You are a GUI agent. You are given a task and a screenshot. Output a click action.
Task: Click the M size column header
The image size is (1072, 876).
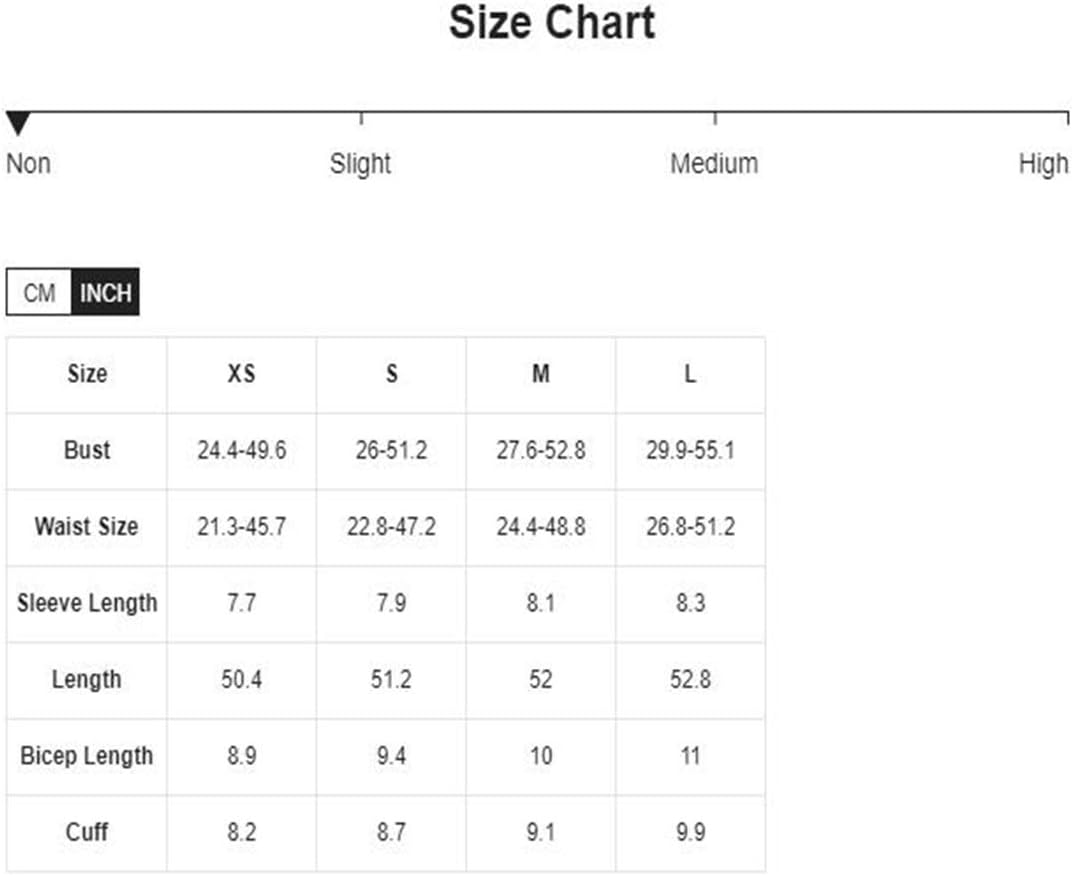click(x=541, y=374)
